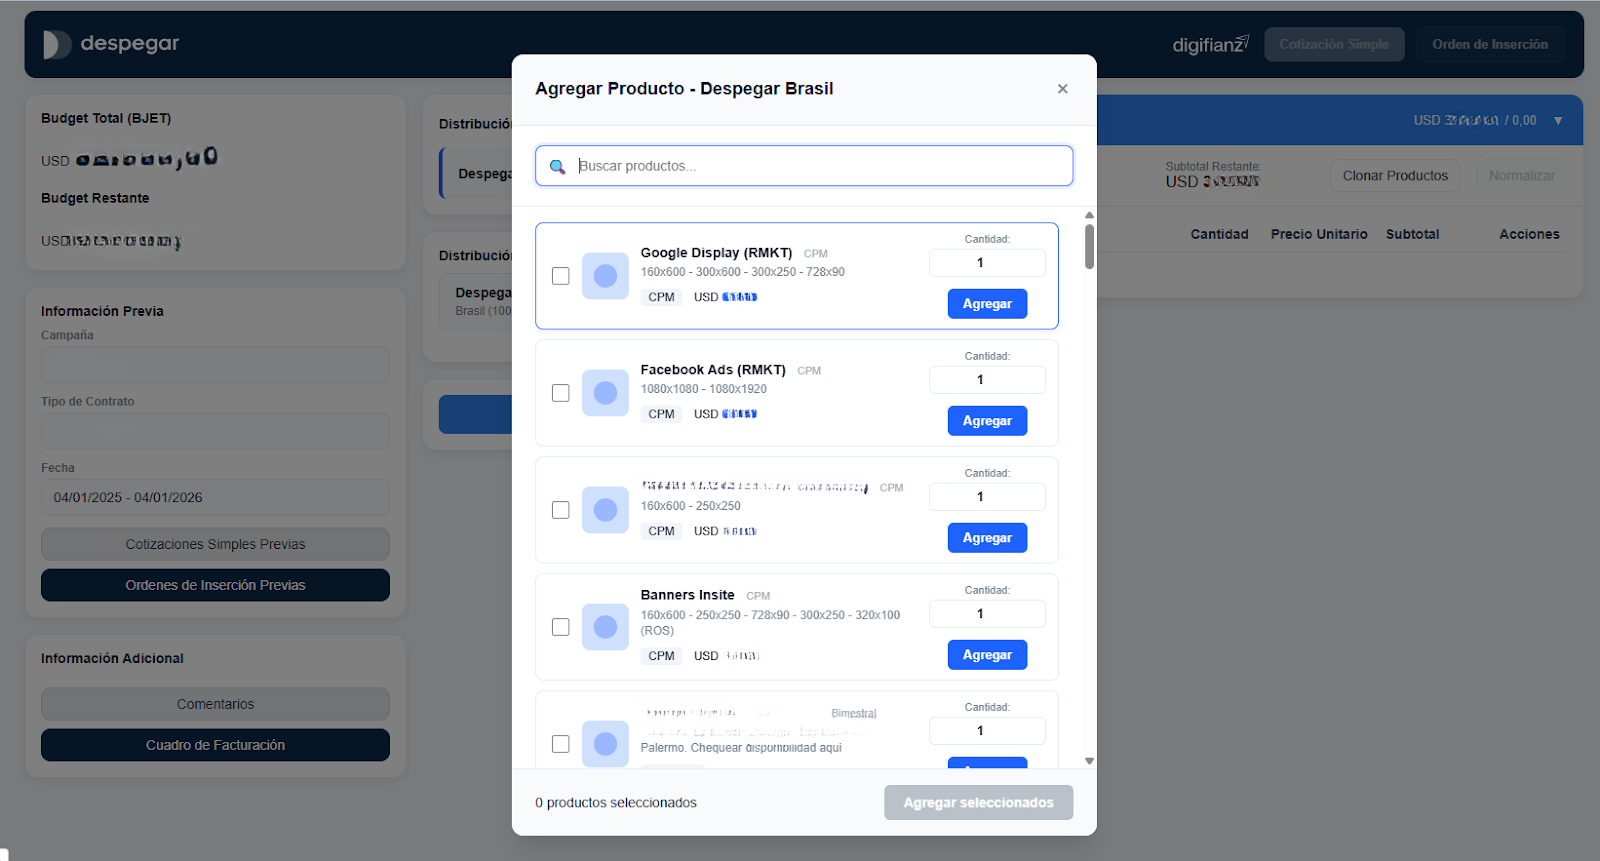Click the Subtotal column header
The height and width of the screenshot is (861, 1600).
click(1412, 234)
